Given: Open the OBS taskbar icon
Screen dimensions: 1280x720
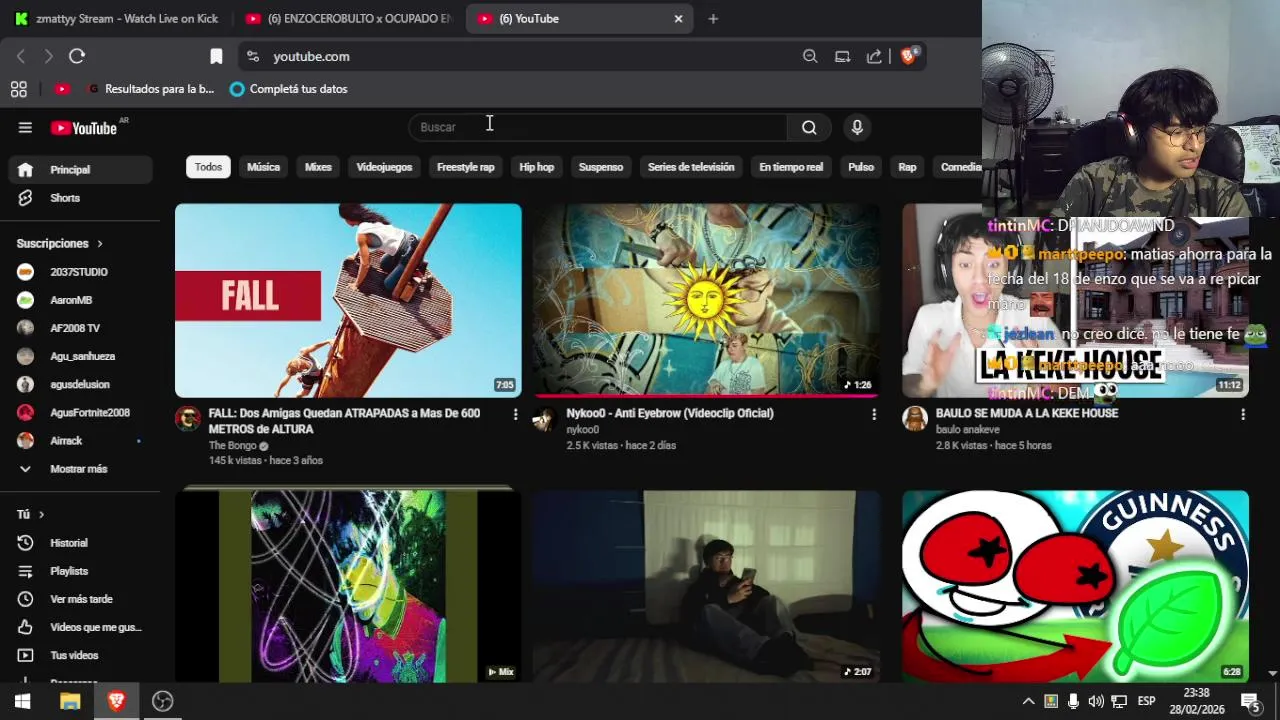Looking at the screenshot, I should coord(163,701).
